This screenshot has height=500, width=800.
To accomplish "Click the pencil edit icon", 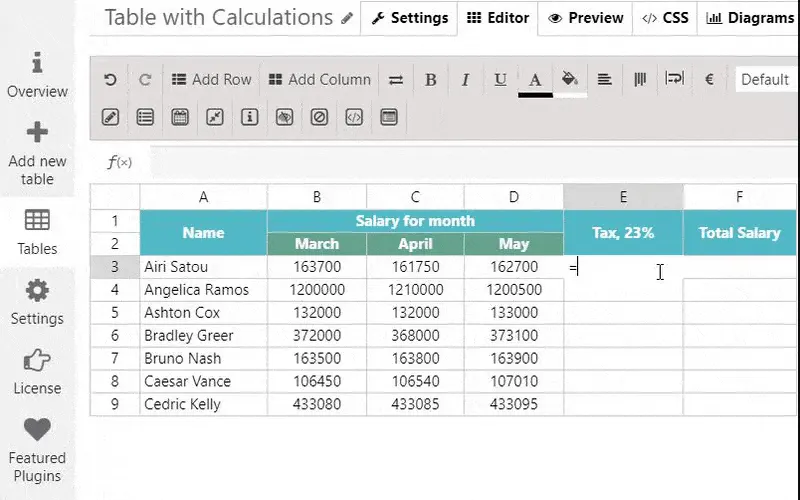I will [x=110, y=117].
